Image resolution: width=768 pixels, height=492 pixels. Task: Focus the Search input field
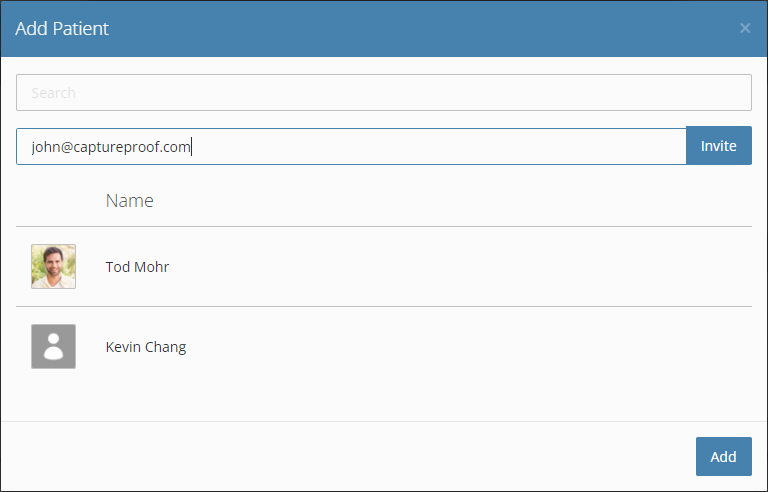[384, 93]
